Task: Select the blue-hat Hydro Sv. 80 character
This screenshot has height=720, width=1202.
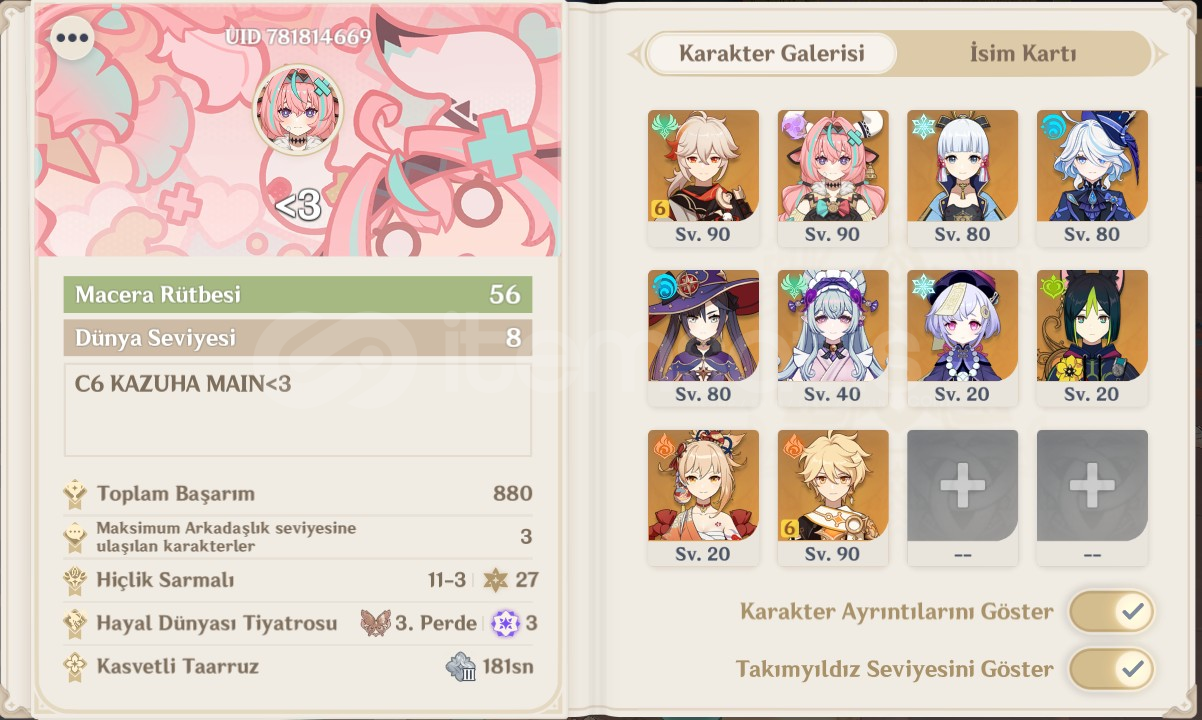Action: pyautogui.click(x=1092, y=178)
